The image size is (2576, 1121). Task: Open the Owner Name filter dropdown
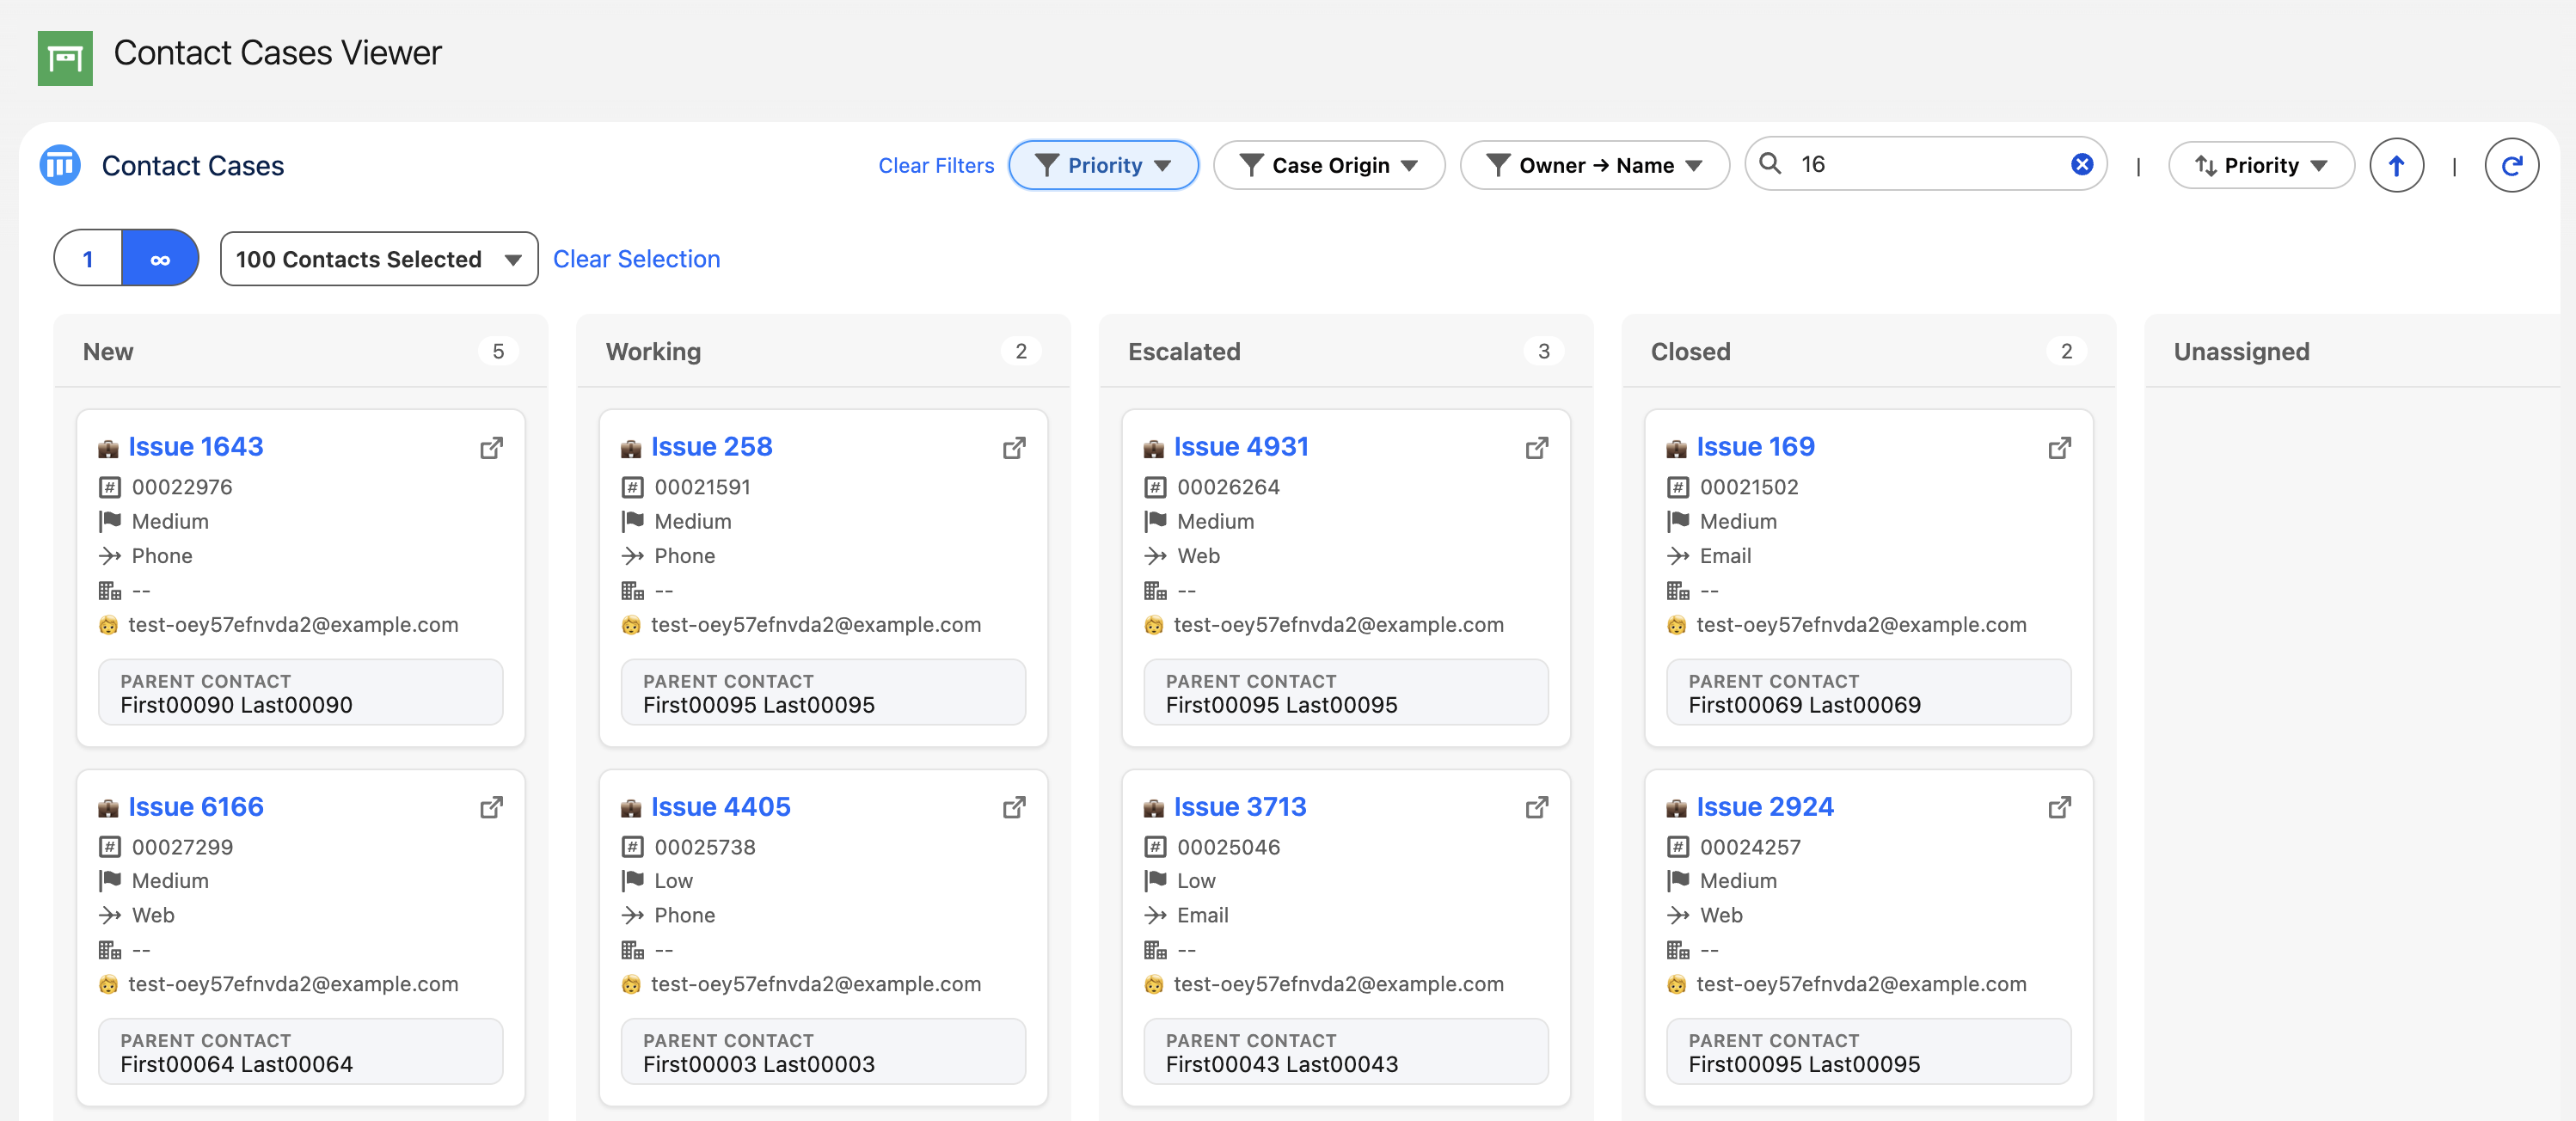[x=1594, y=166]
